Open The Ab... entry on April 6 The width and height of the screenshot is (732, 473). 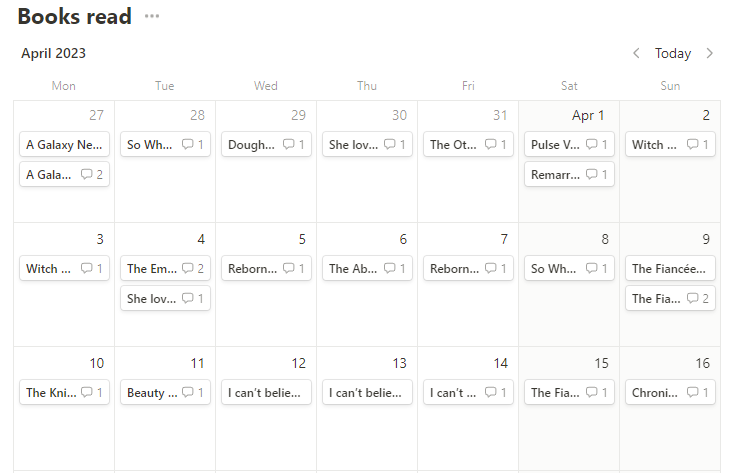[x=352, y=268]
